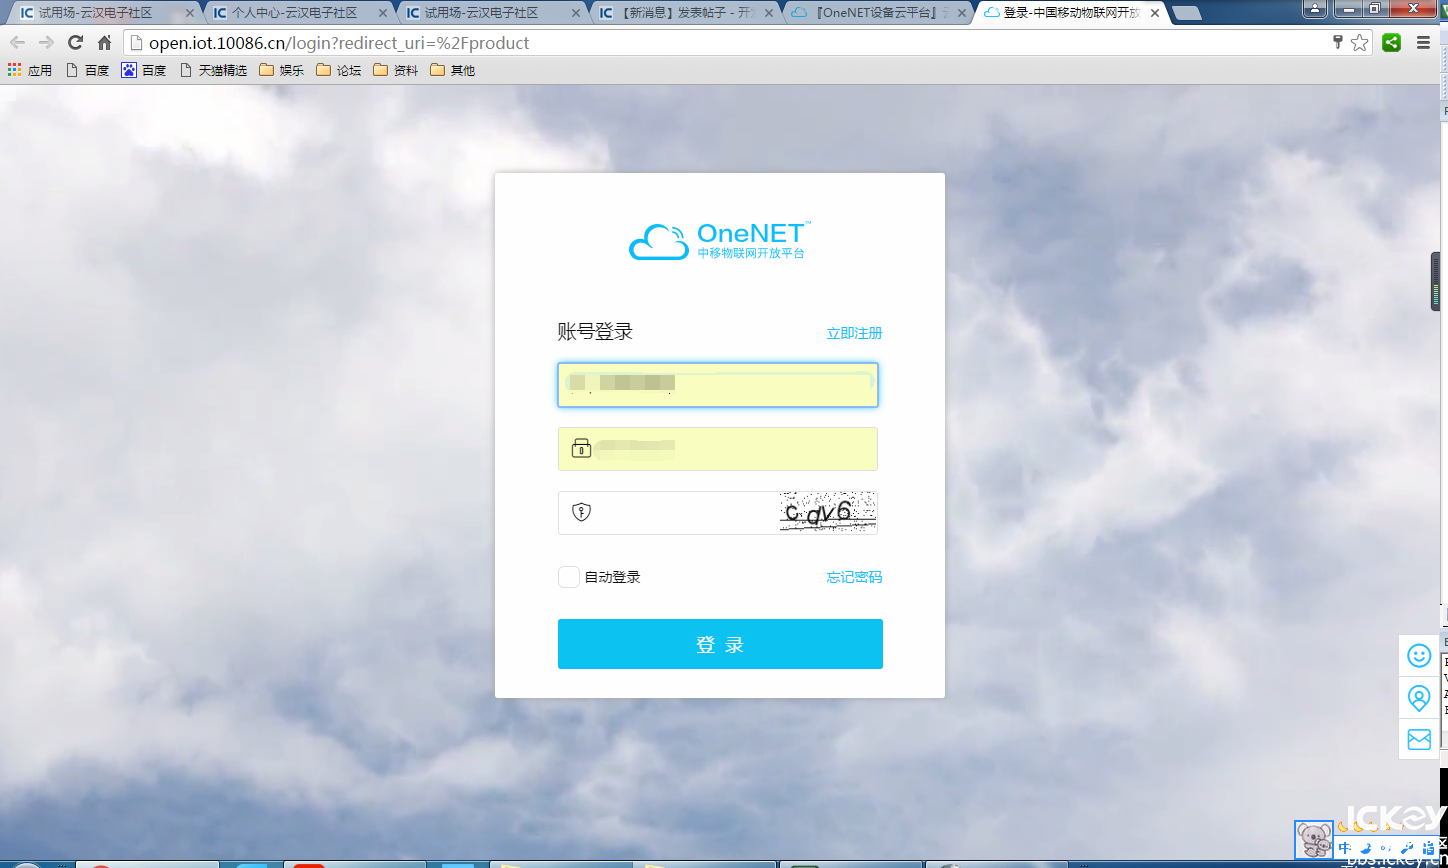Close the 个人中心-云汉电子社区 tab
Viewport: 1448px width, 868px height.
(383, 13)
